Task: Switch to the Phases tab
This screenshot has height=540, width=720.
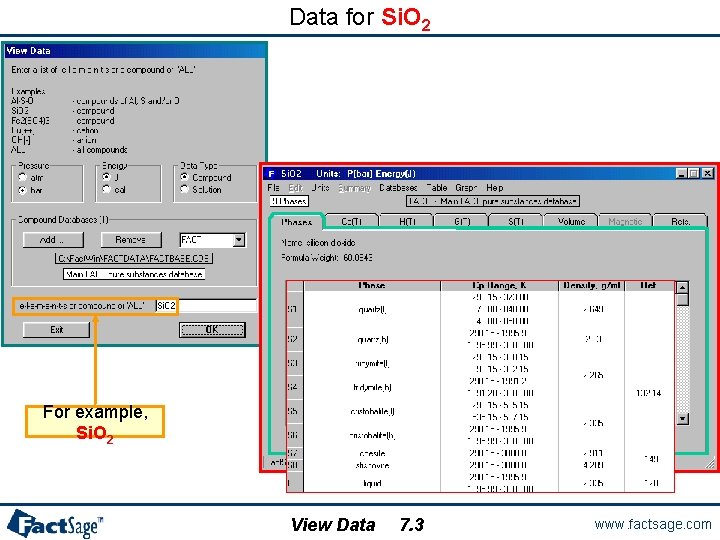Action: pos(297,222)
